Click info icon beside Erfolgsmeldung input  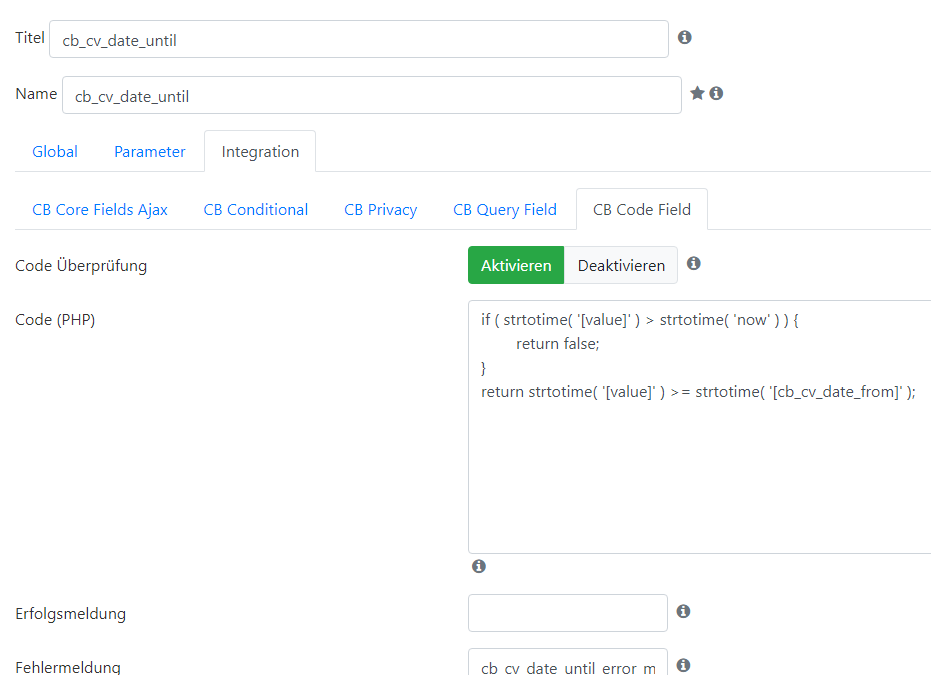(x=683, y=611)
